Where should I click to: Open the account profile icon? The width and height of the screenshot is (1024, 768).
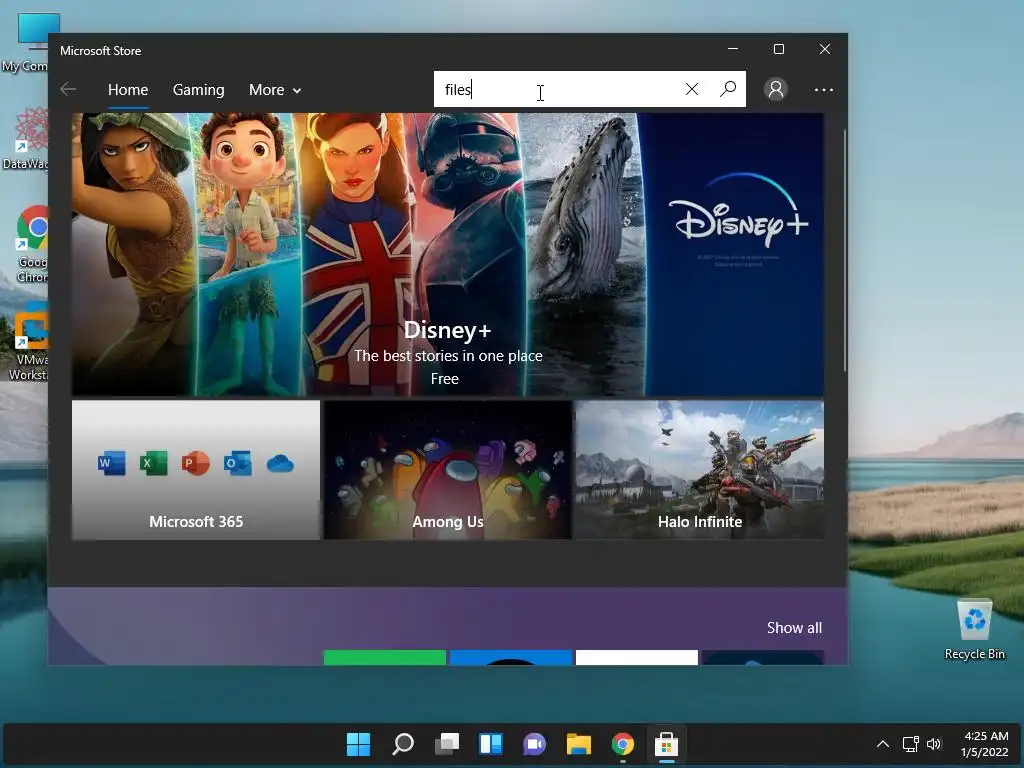[776, 89]
